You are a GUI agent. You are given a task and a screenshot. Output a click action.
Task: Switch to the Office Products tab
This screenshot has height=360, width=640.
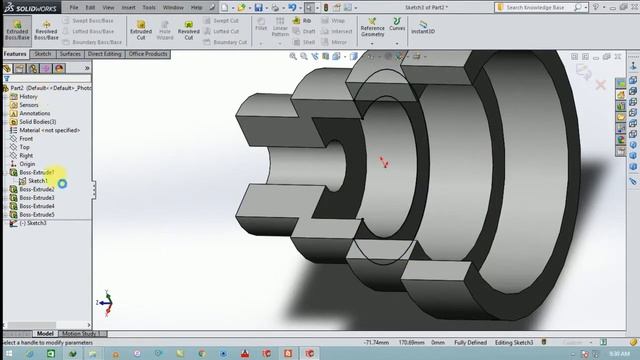[148, 54]
